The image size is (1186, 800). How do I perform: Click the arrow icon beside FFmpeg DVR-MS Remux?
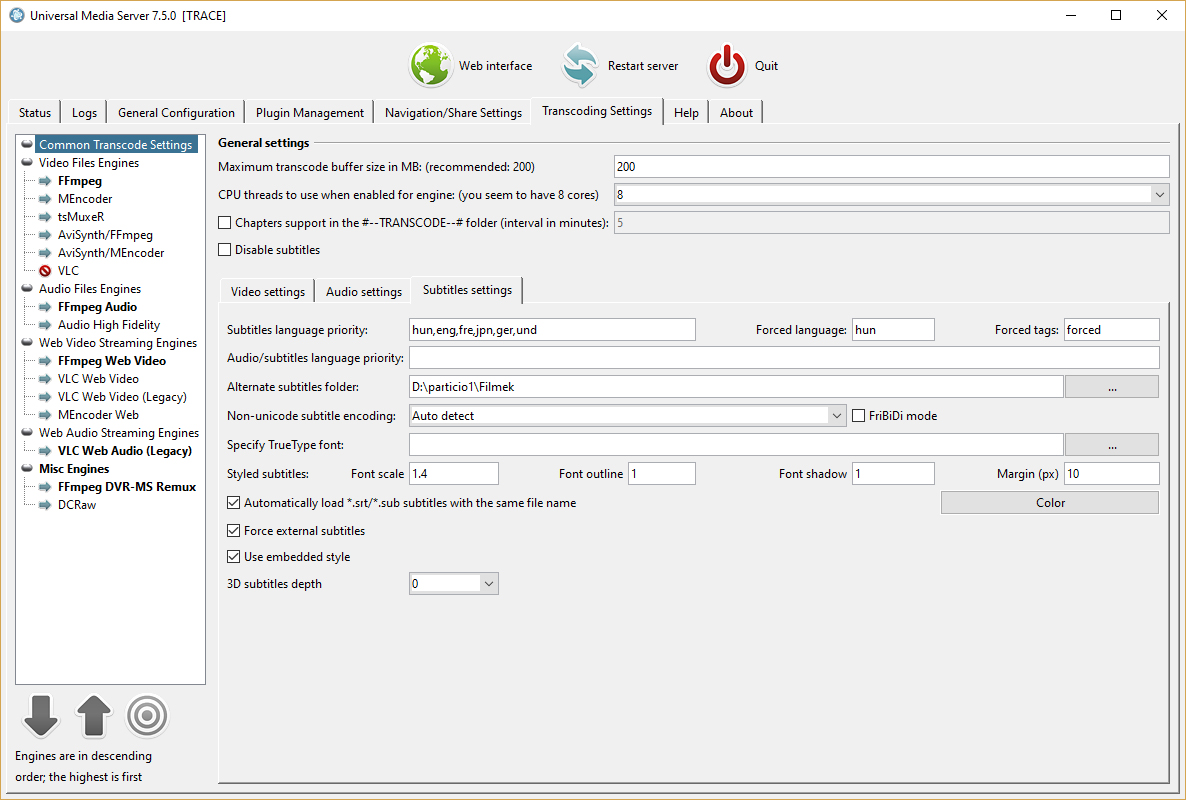coord(45,487)
